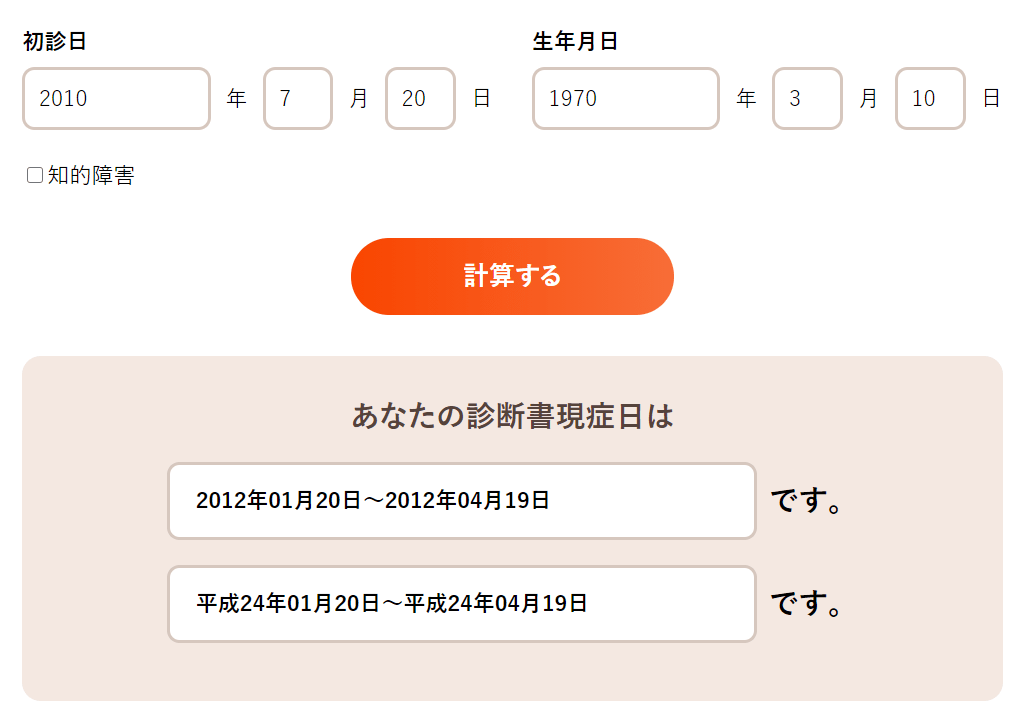Screen dimensions: 1032x721
Task: Click です。 text beside the 平成24年 result
Action: tap(807, 604)
